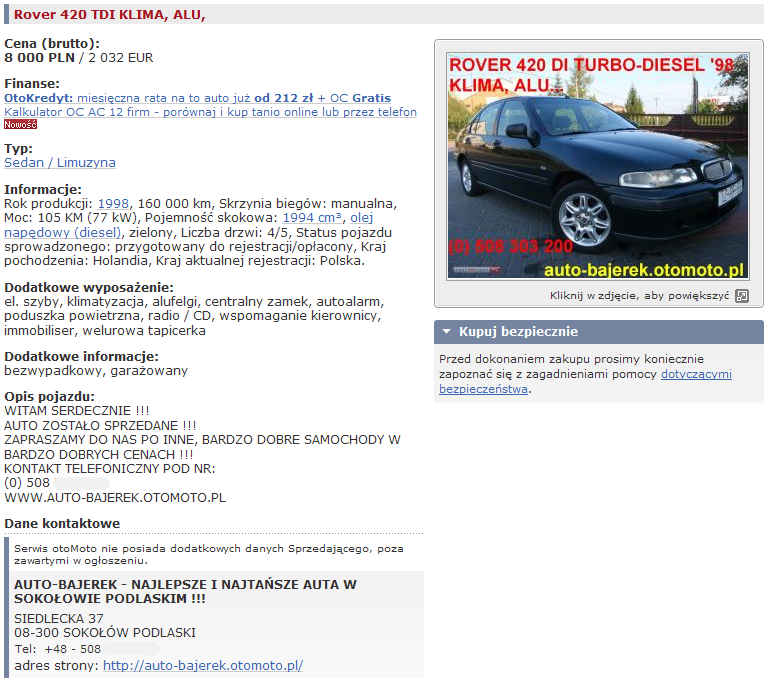This screenshot has width=769, height=684.
Task: Open the Kalkulator OC AC link
Action: point(210,112)
